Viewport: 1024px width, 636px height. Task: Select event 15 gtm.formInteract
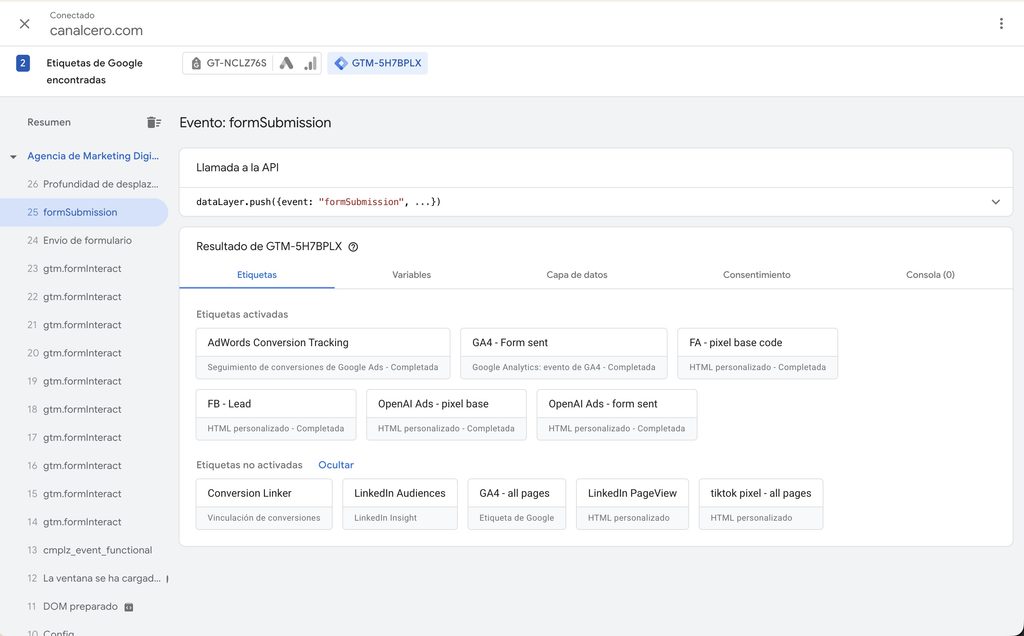click(x=84, y=493)
